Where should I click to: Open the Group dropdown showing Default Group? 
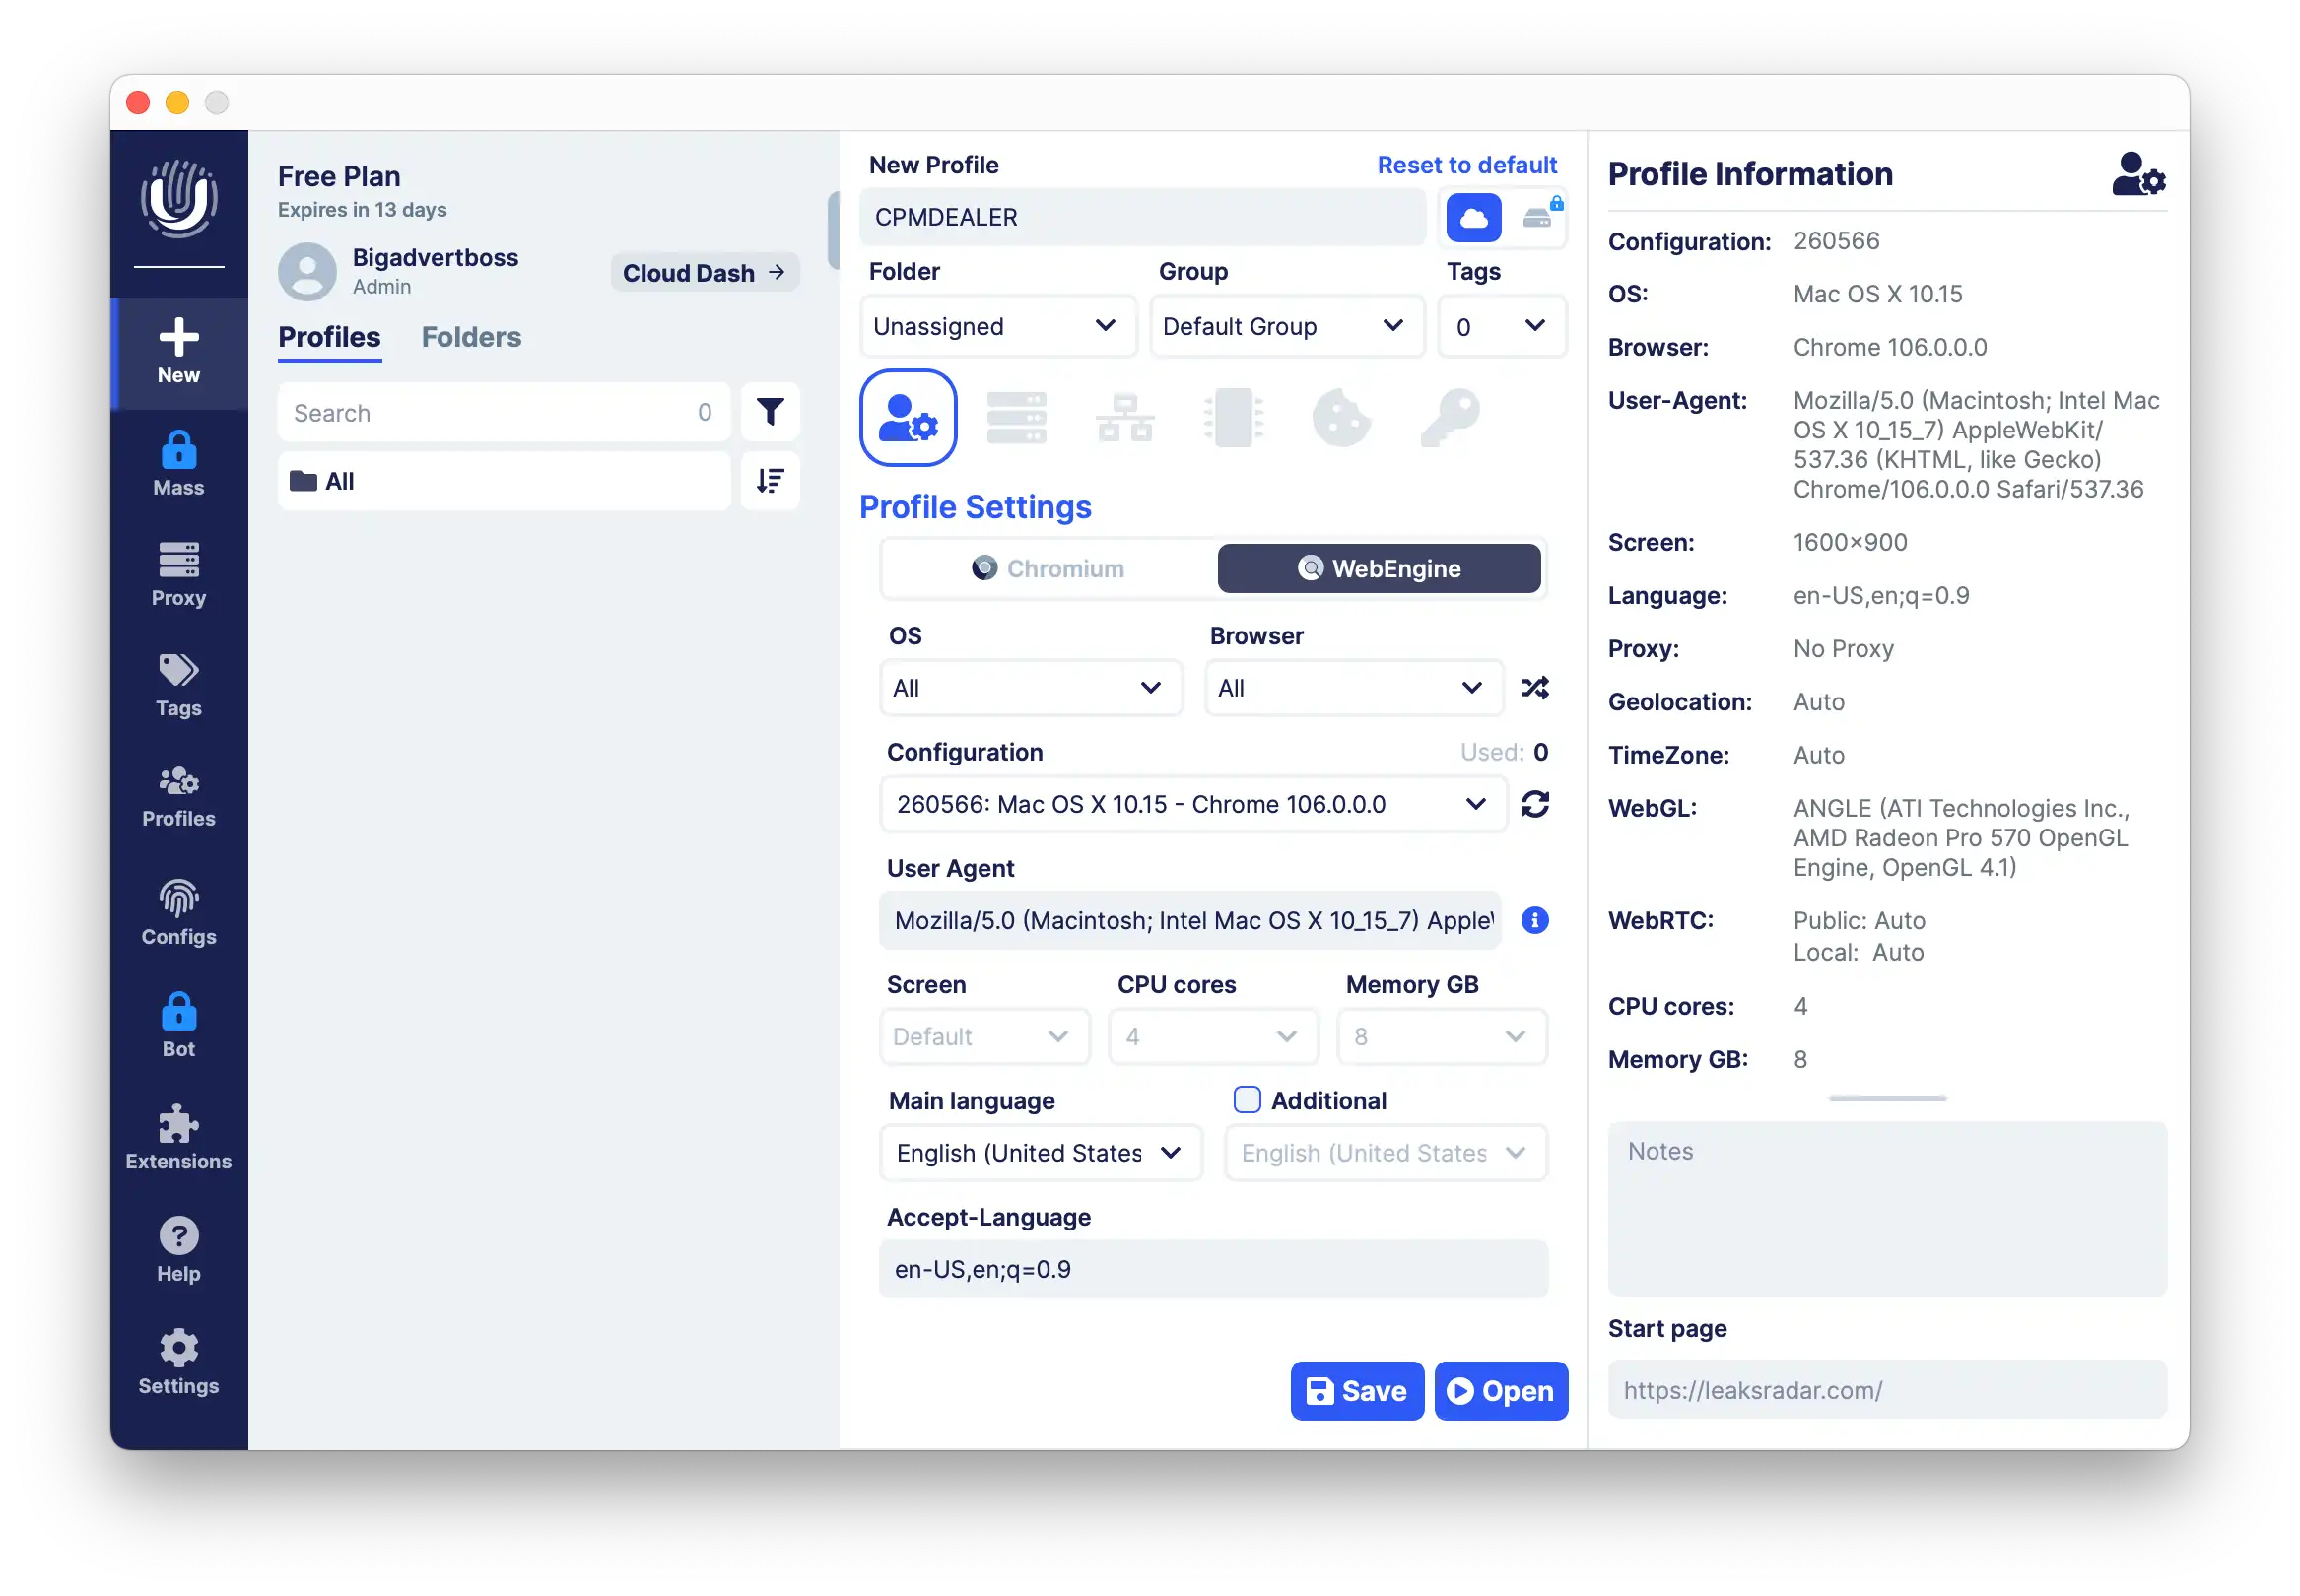click(1286, 326)
